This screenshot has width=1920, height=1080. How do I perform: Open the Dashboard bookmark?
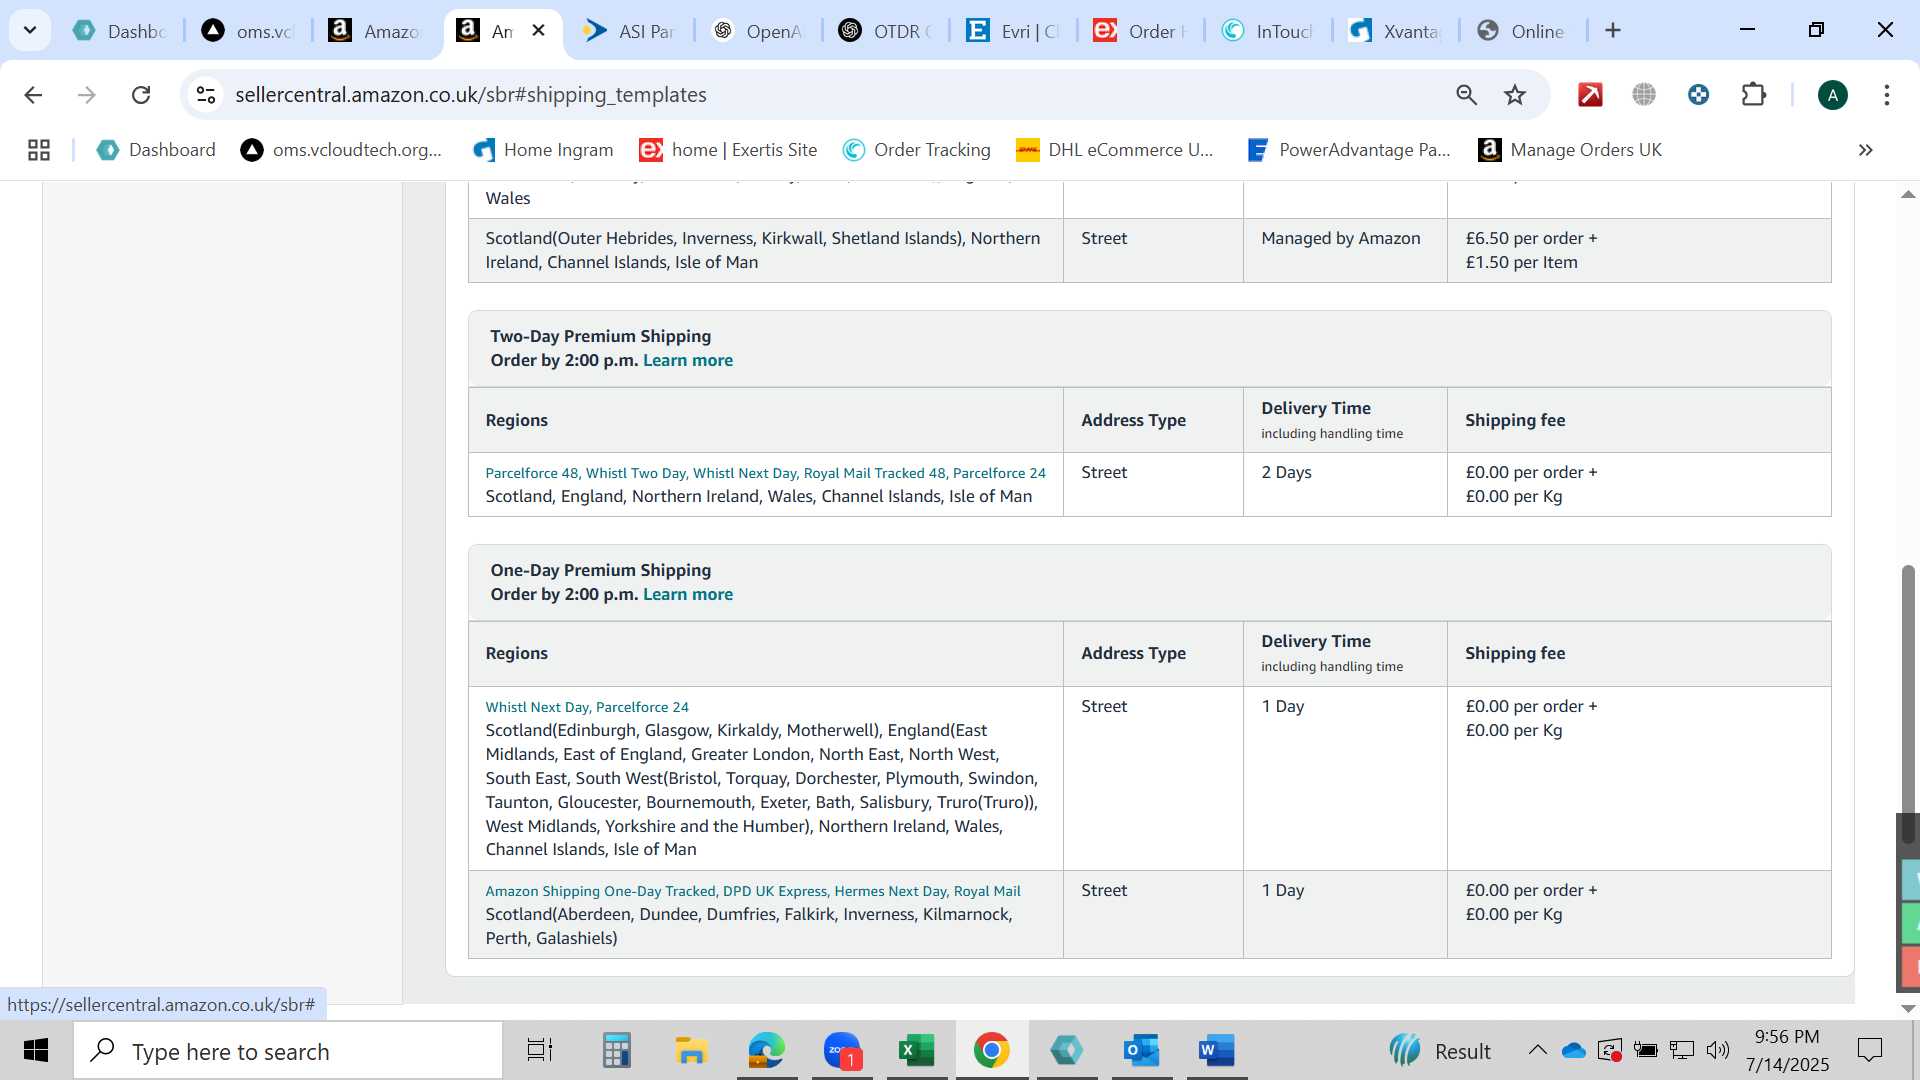click(x=156, y=150)
